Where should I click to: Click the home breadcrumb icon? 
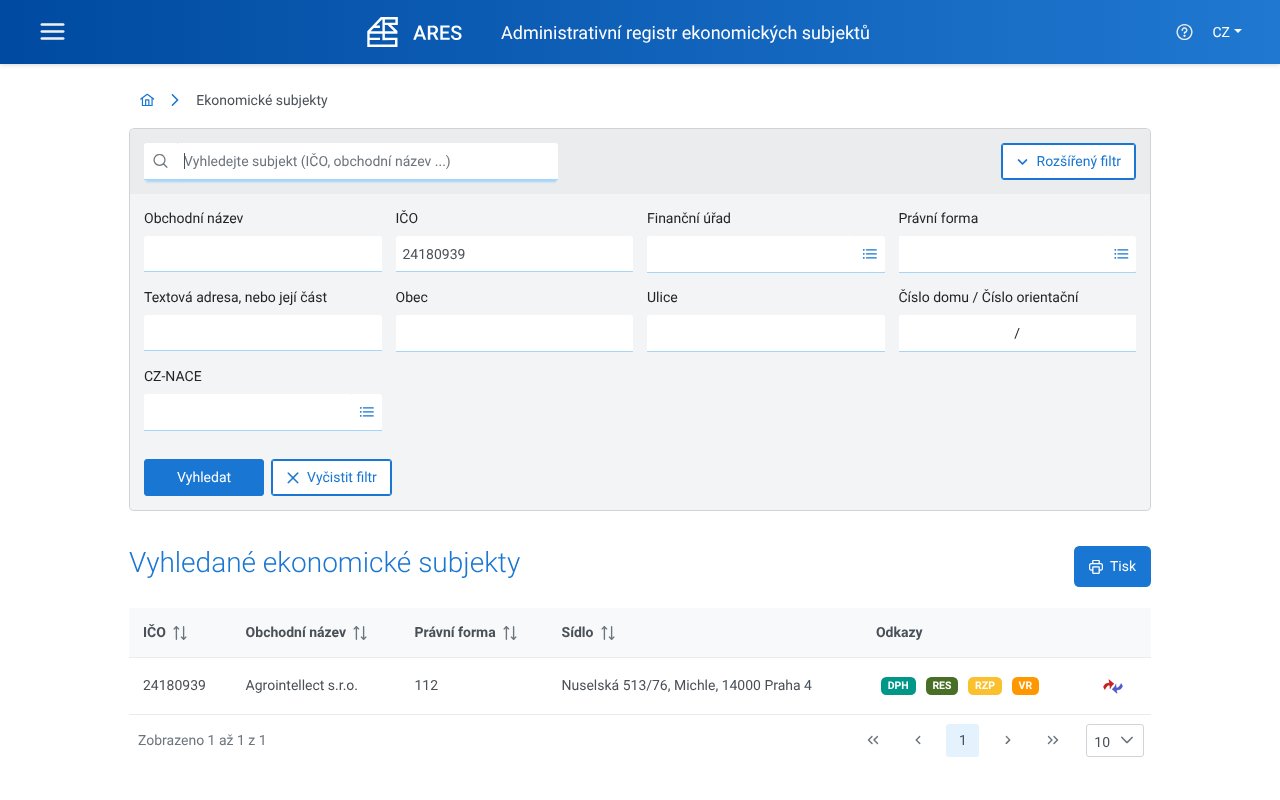pos(147,99)
